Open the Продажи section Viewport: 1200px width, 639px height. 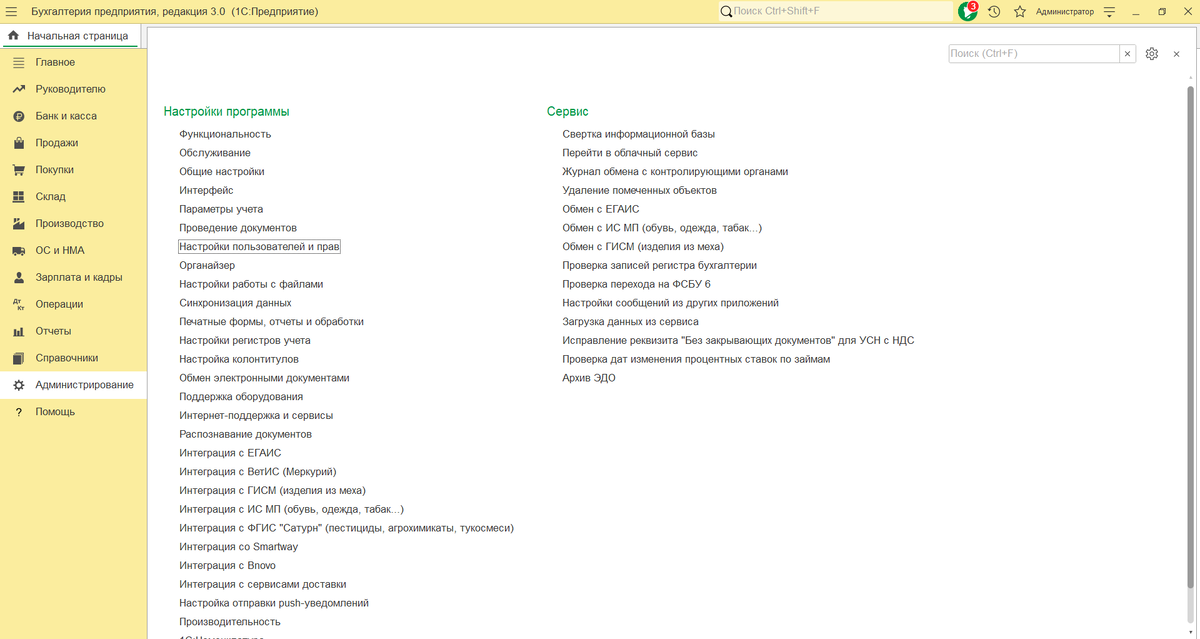pos(73,143)
